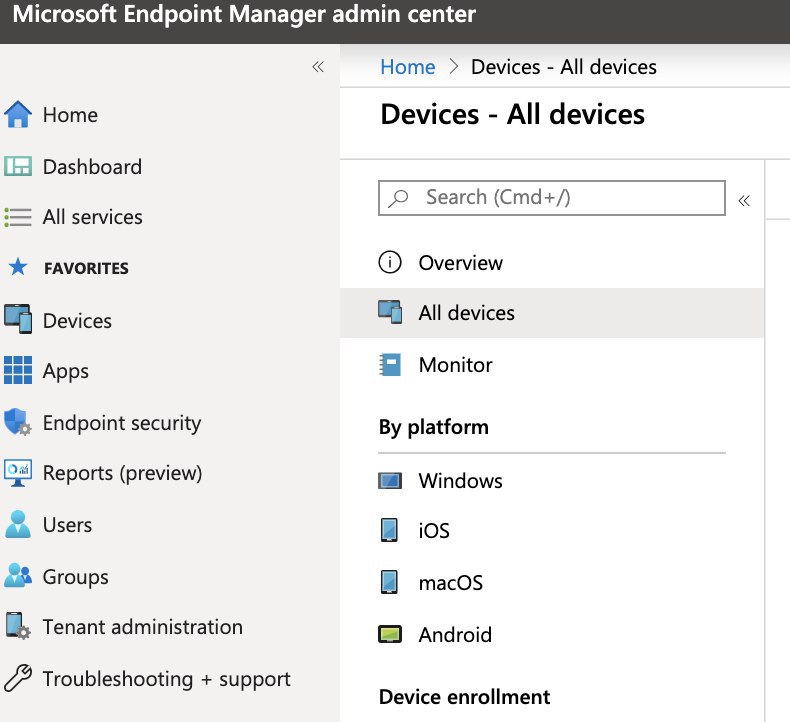Click the Devices icon under Favorites

coord(18,319)
